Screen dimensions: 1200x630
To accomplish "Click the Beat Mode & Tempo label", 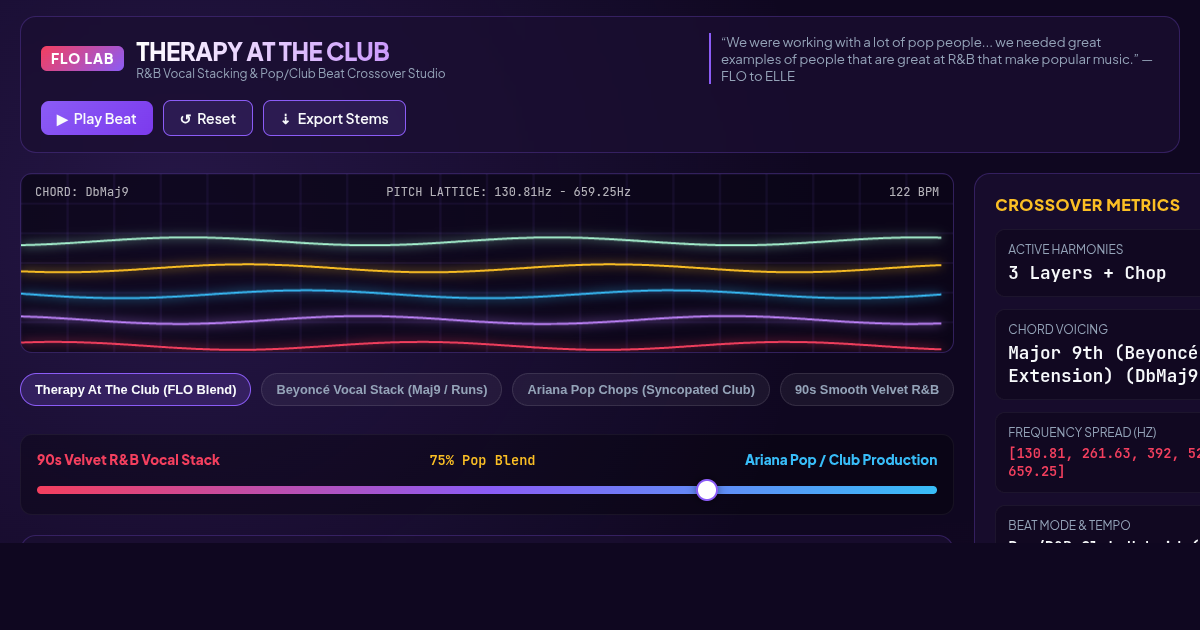I will tap(1069, 525).
